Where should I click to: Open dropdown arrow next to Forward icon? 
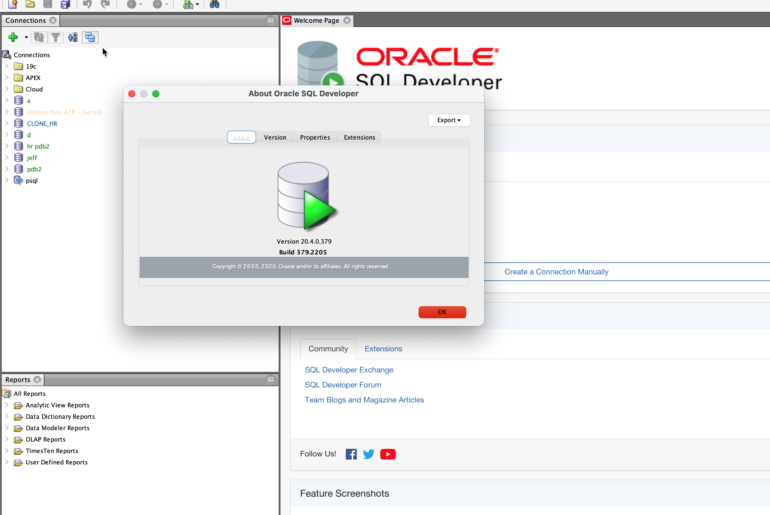point(167,4)
